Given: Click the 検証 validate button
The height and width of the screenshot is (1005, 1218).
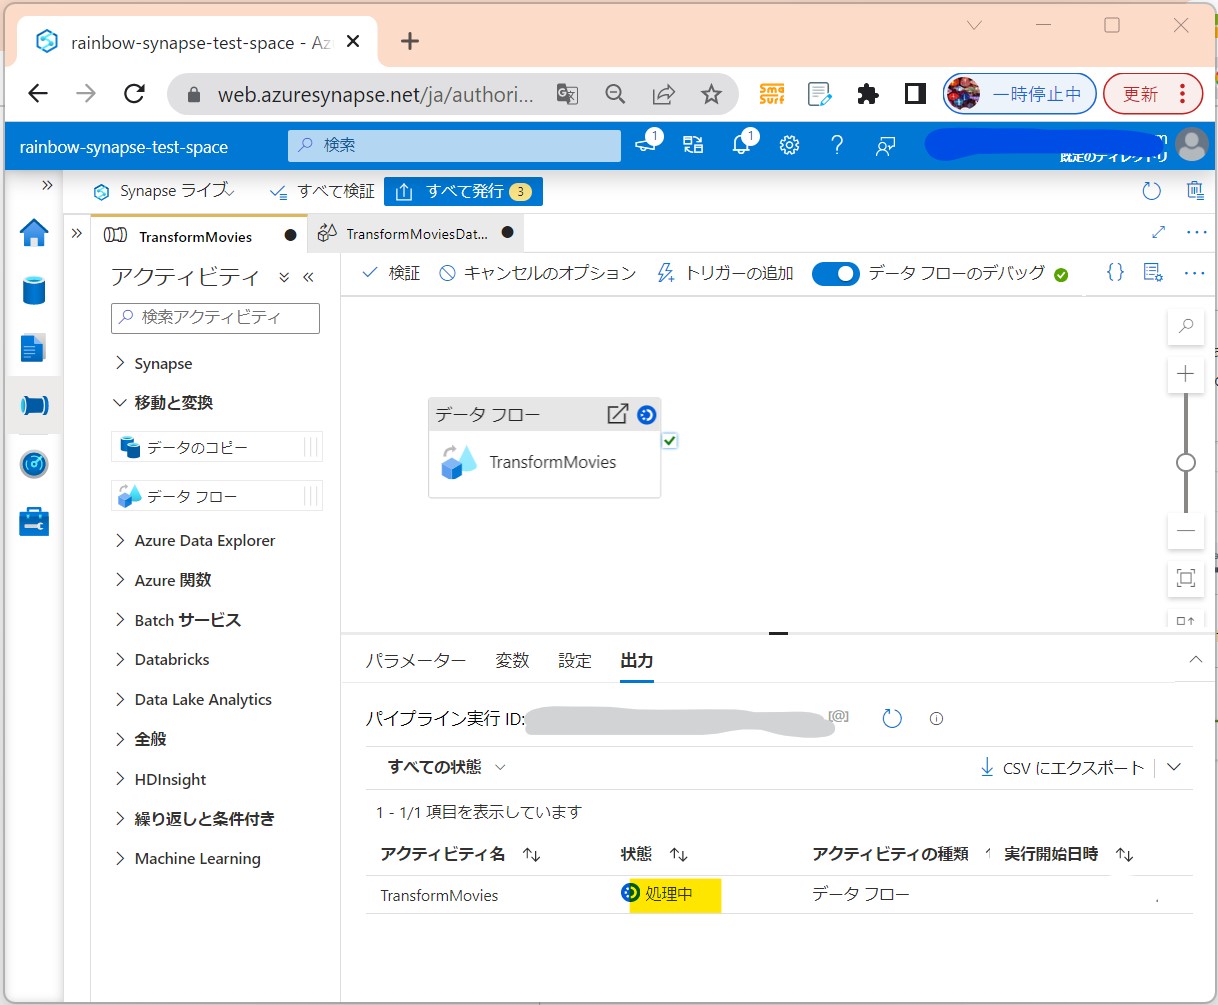Looking at the screenshot, I should [391, 273].
